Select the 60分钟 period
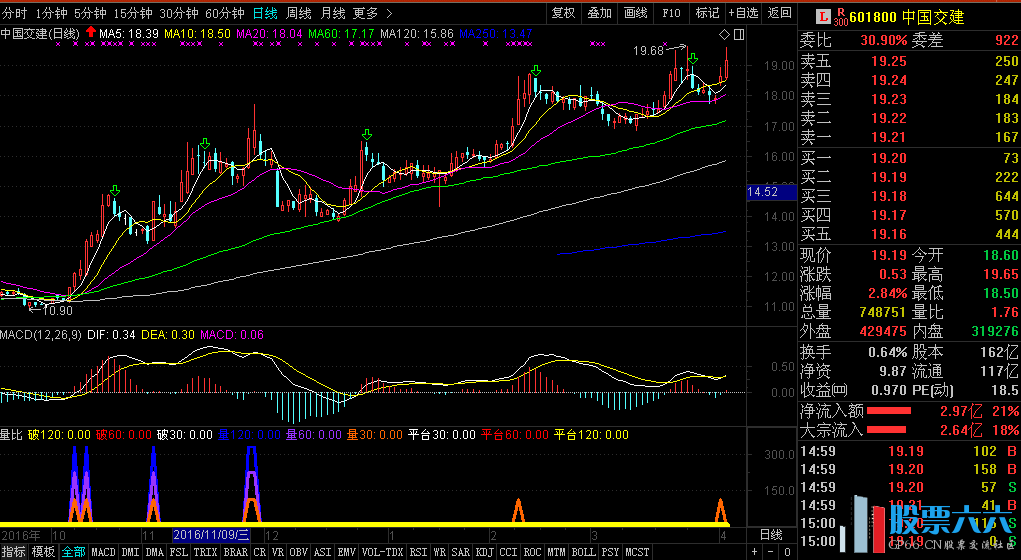The image size is (1021, 560). pyautogui.click(x=225, y=13)
